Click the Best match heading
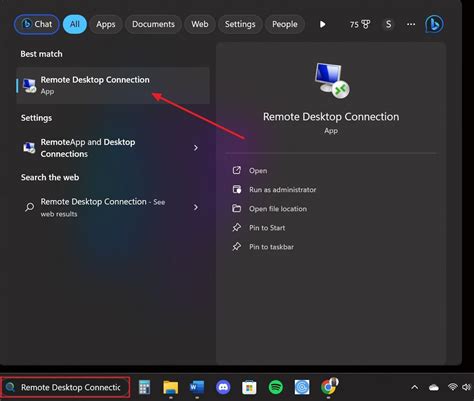Viewport: 474px width, 401px height. pos(41,54)
